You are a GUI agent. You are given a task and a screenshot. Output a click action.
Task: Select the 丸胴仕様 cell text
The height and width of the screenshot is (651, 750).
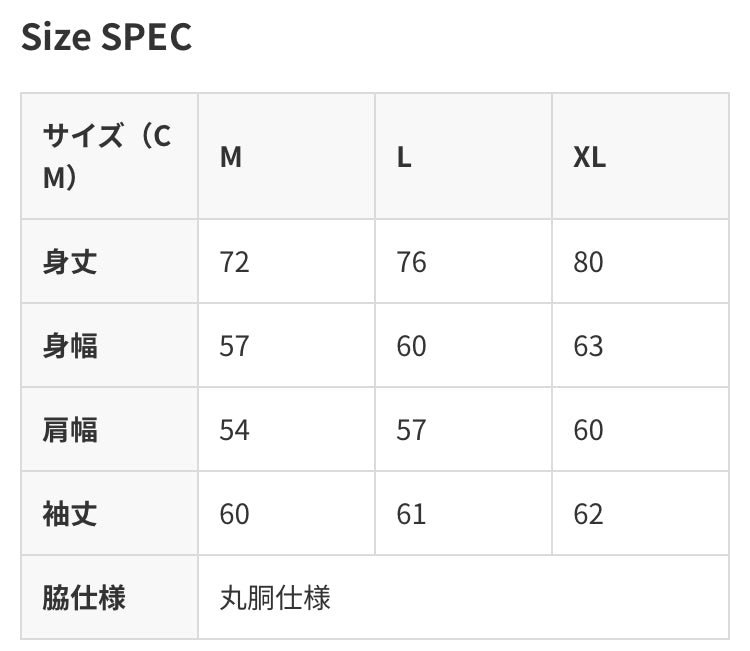point(275,598)
